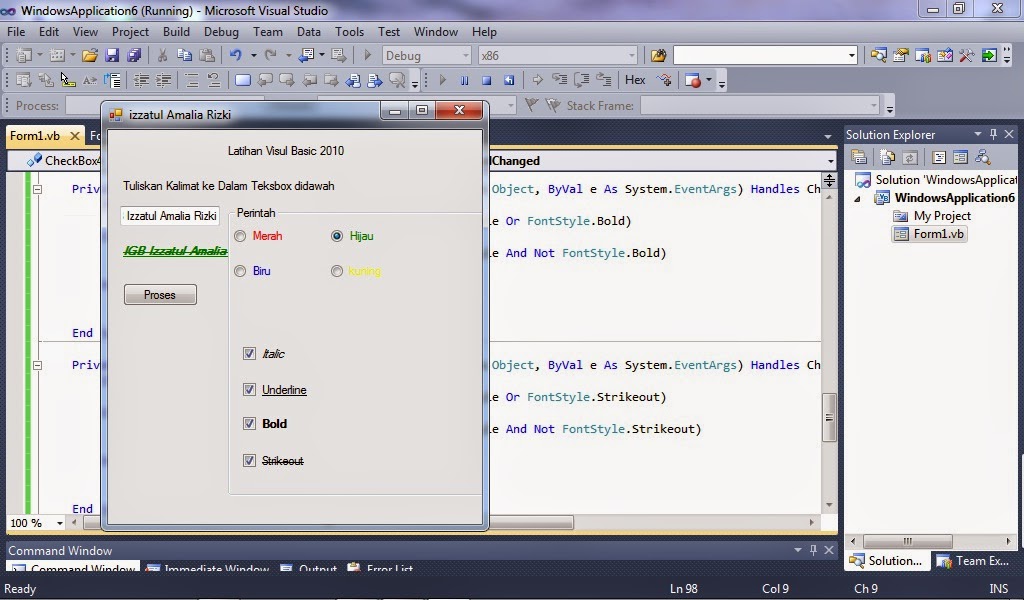Screen dimensions: 1024x600
Task: Click the Stop Debugging square icon
Action: (489, 79)
